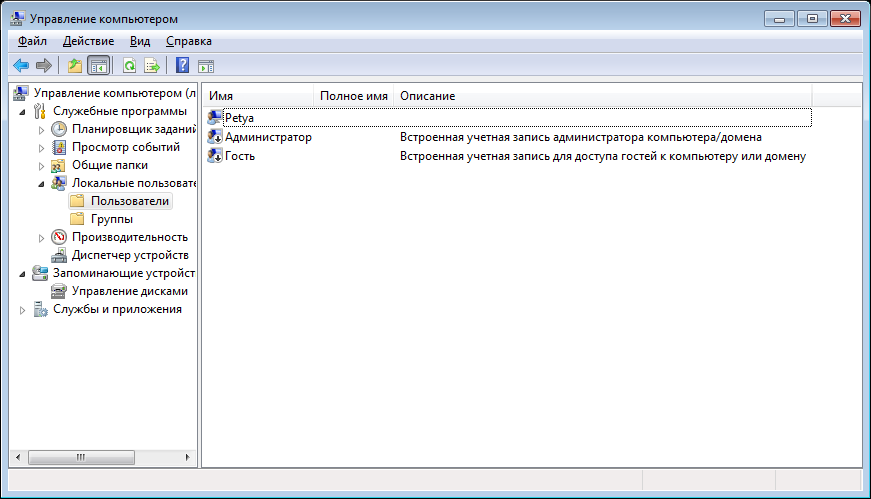The height and width of the screenshot is (499, 871).
Task: Click the Гость account icon
Action: (214, 156)
